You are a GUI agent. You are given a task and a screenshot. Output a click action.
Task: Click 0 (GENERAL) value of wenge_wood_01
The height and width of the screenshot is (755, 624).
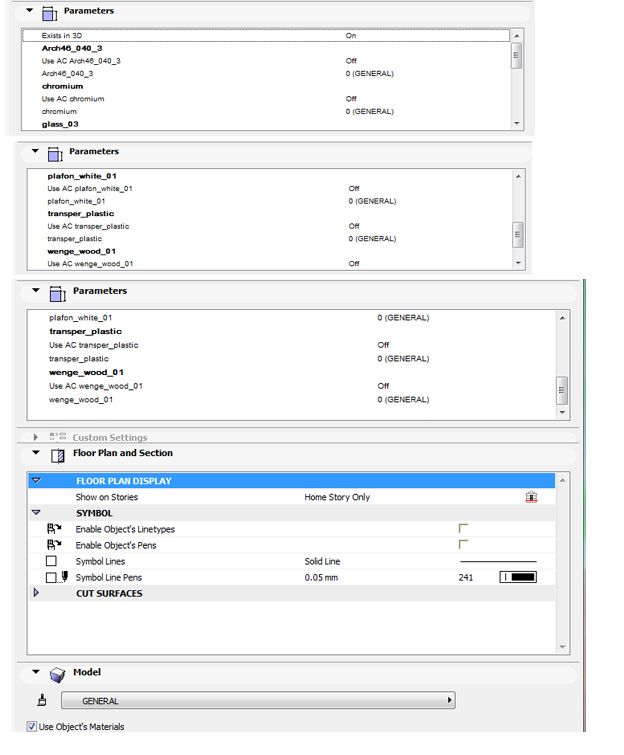(403, 399)
